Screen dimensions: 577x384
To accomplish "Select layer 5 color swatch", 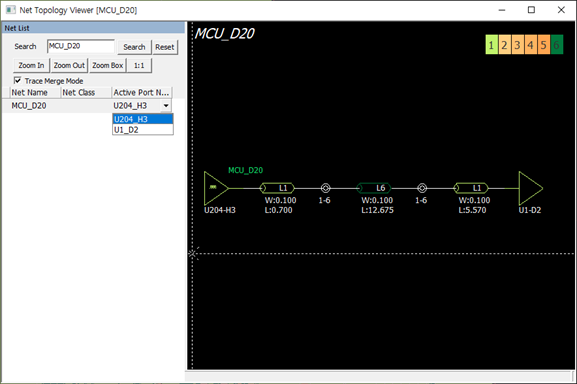I will coord(544,45).
